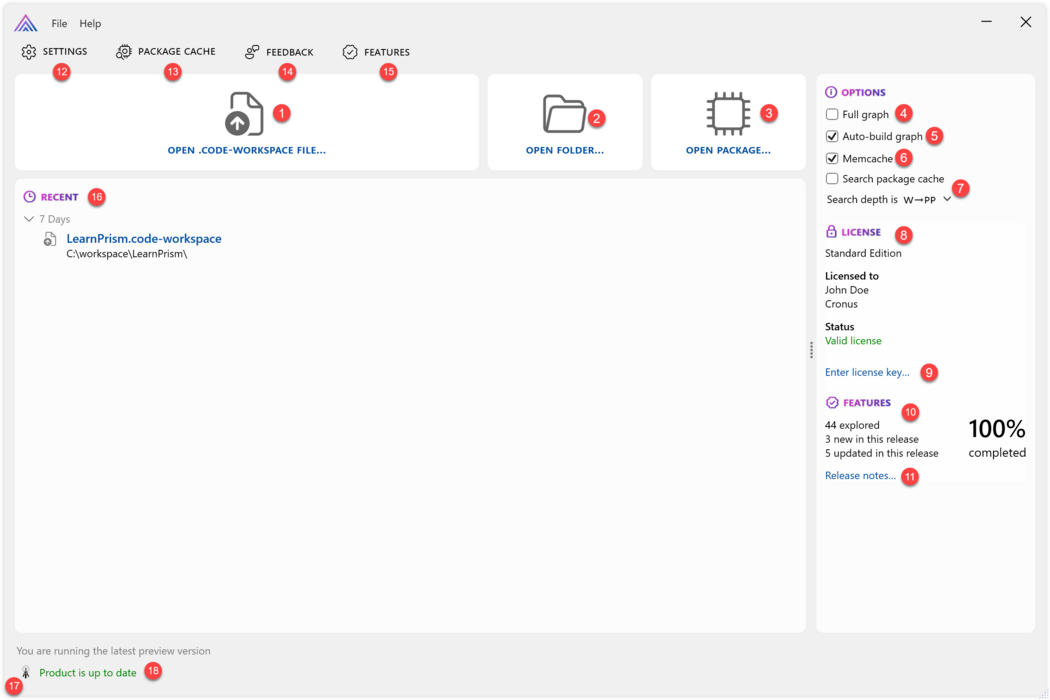
Task: Click the OPEN FOLDER... button
Action: (x=565, y=122)
